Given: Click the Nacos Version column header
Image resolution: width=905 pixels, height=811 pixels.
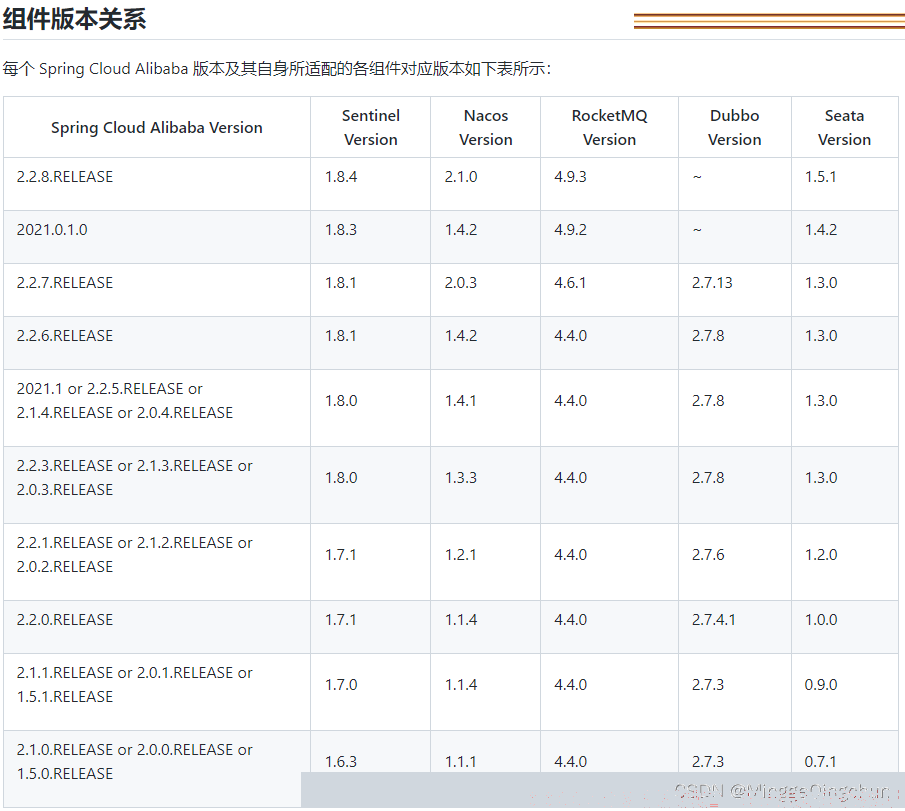Looking at the screenshot, I should click(x=485, y=128).
